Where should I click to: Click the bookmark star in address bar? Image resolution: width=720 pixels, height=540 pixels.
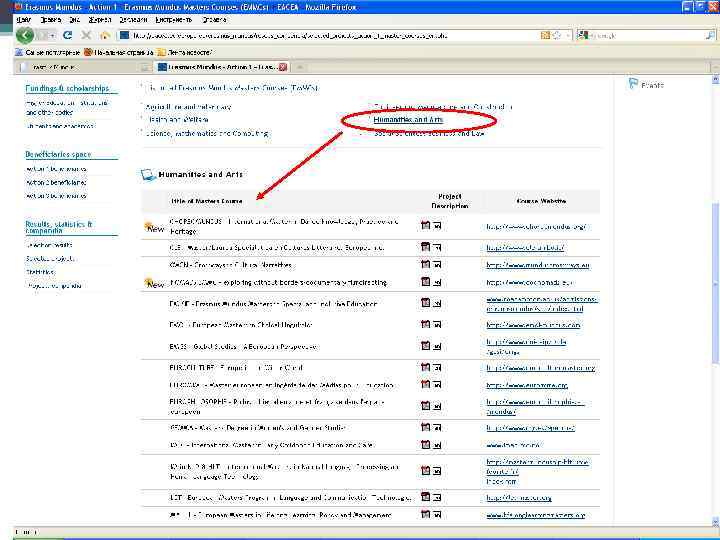tap(557, 35)
